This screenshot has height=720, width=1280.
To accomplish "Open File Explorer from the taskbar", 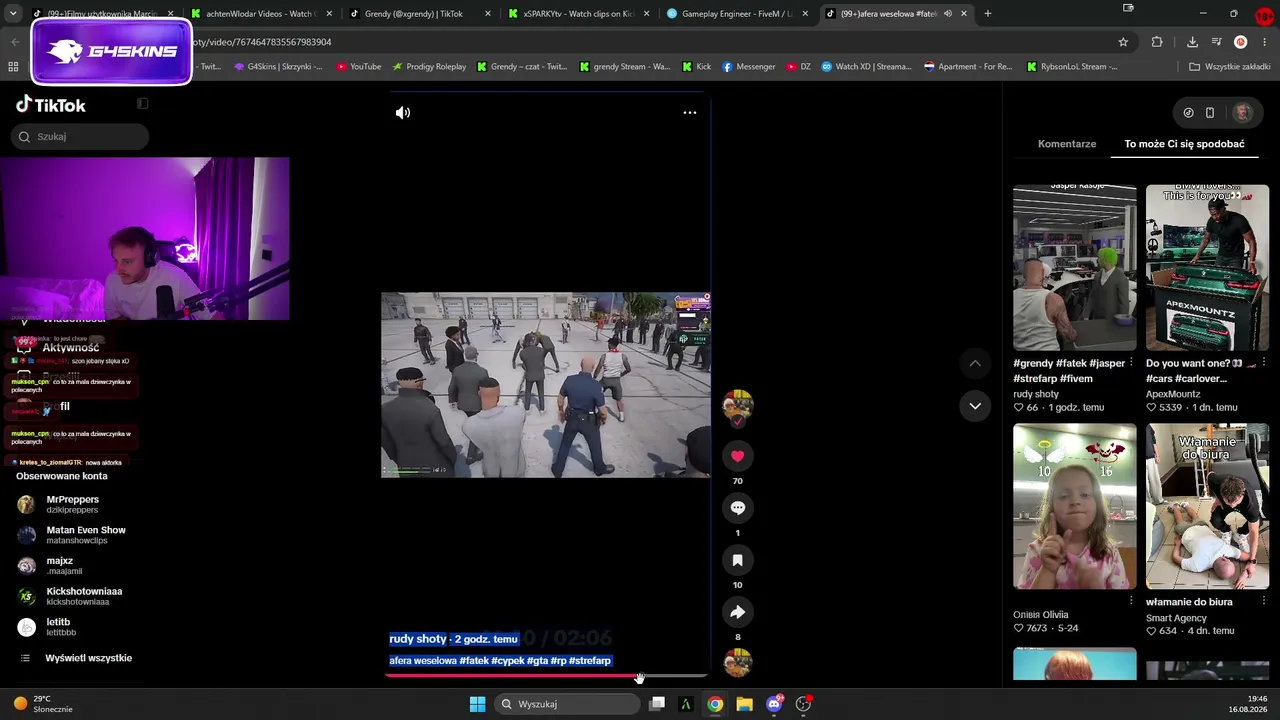I will tap(744, 704).
